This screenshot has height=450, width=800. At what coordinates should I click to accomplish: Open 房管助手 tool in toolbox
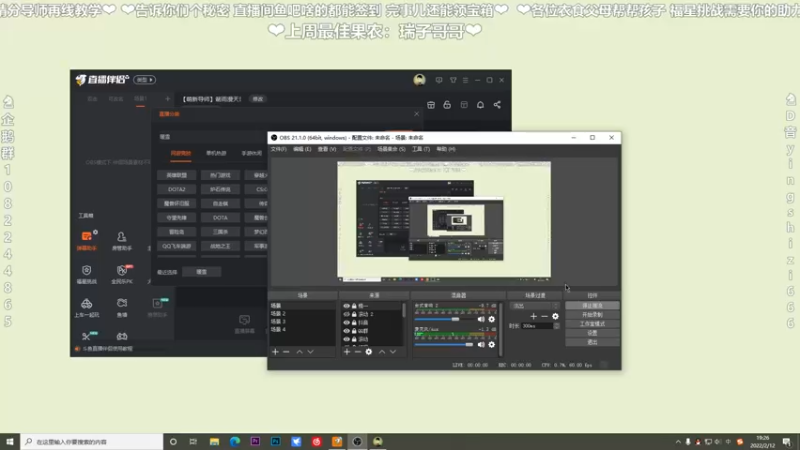[121, 240]
